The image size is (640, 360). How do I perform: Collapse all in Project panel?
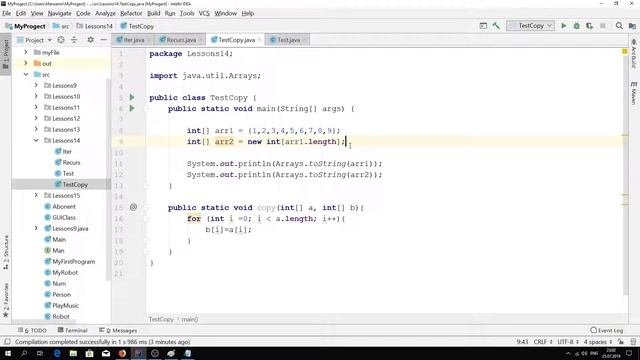point(74,40)
